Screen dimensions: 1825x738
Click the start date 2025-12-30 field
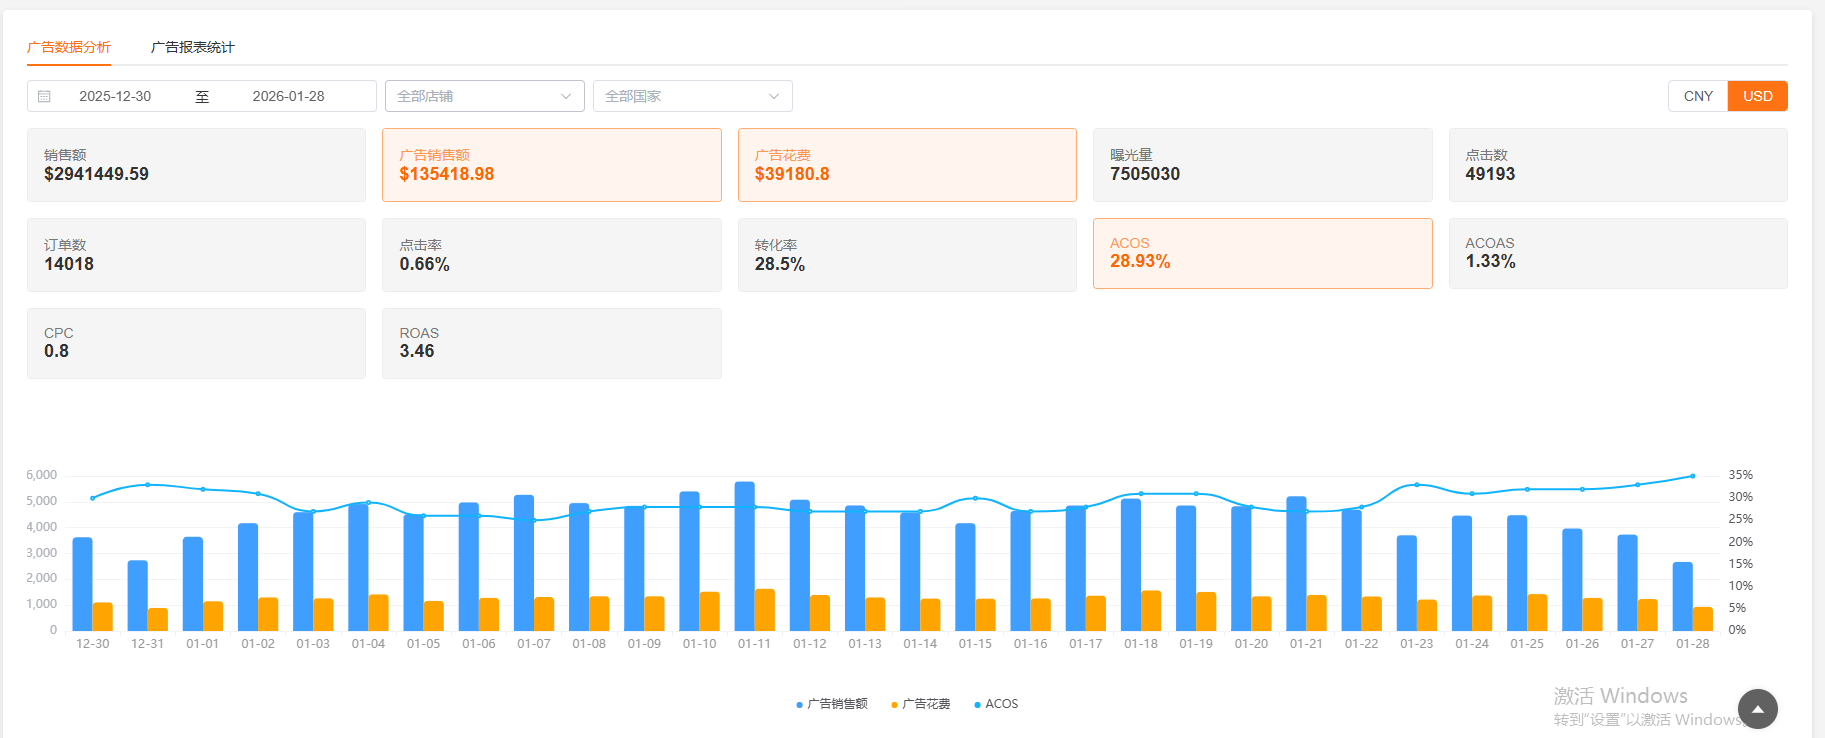[x=115, y=96]
